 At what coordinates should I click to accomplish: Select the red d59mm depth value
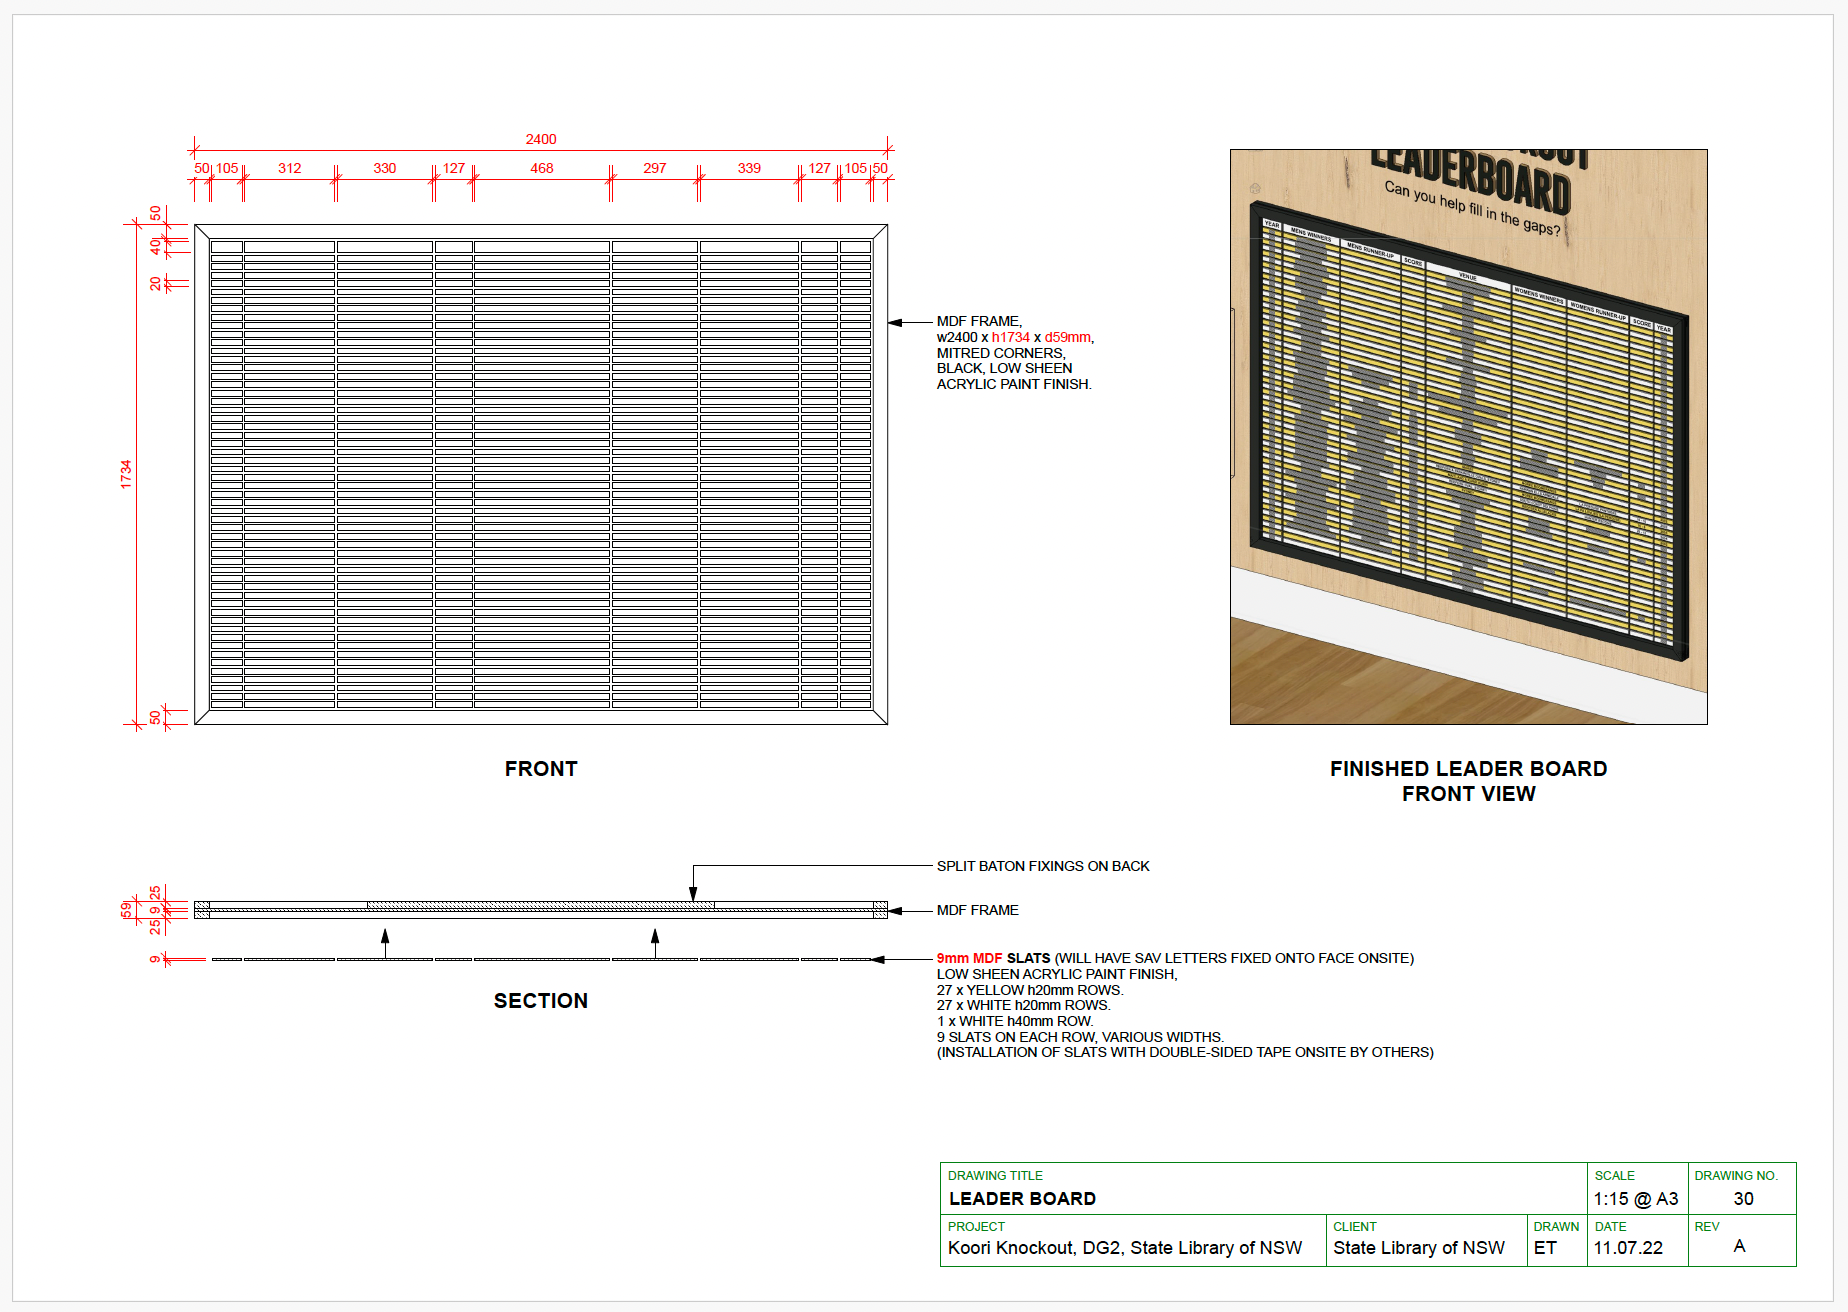[x=1068, y=337]
